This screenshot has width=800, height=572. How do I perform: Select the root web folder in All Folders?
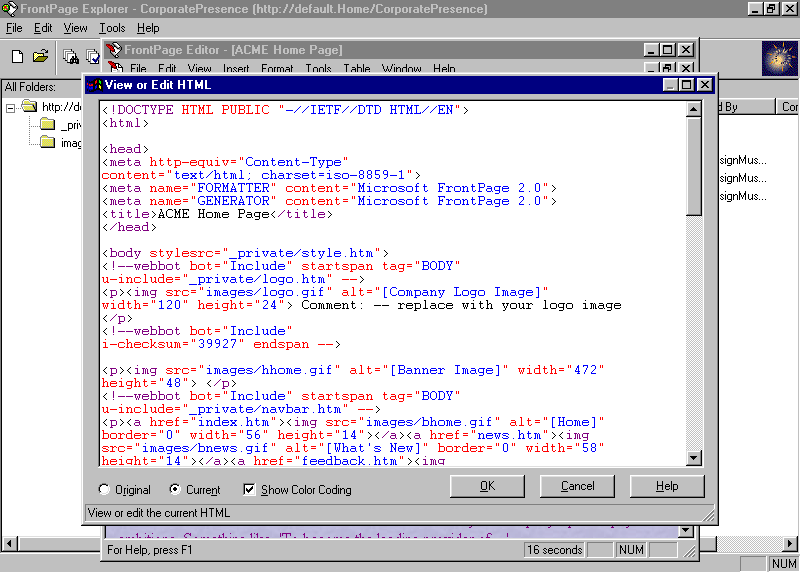pyautogui.click(x=30, y=106)
